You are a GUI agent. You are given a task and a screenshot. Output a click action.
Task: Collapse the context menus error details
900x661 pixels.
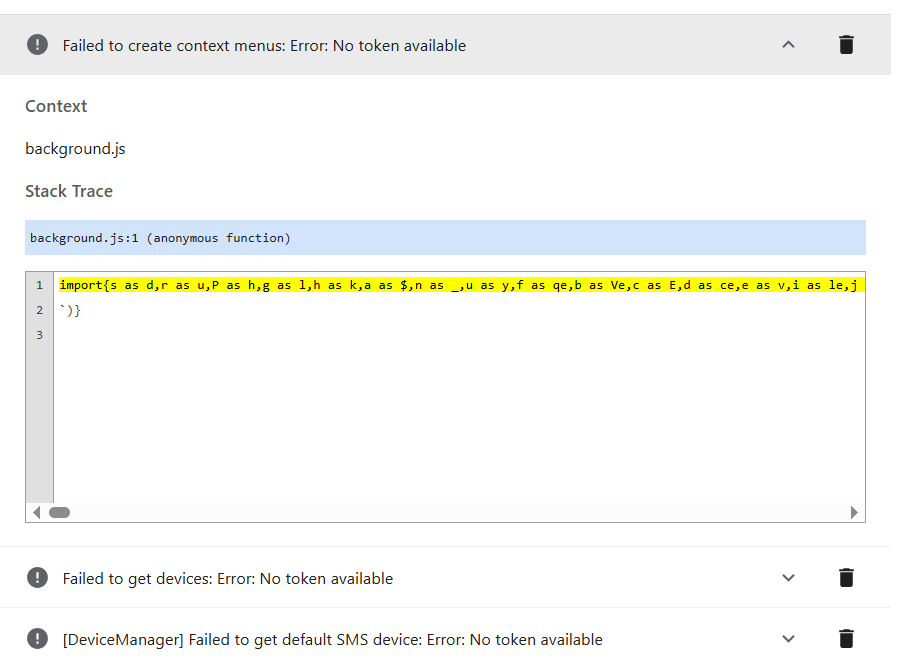click(789, 45)
